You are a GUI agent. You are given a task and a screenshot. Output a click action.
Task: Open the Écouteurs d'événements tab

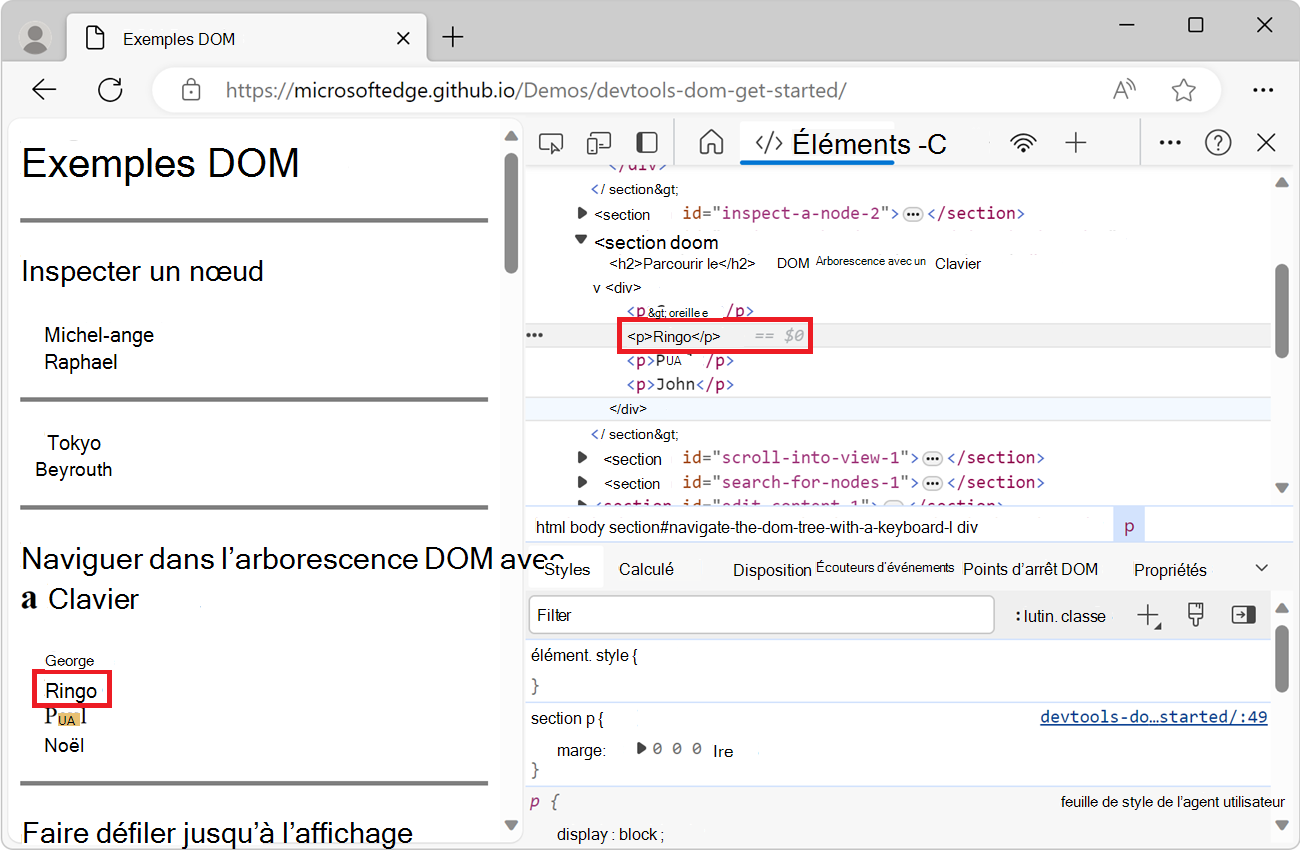[885, 567]
